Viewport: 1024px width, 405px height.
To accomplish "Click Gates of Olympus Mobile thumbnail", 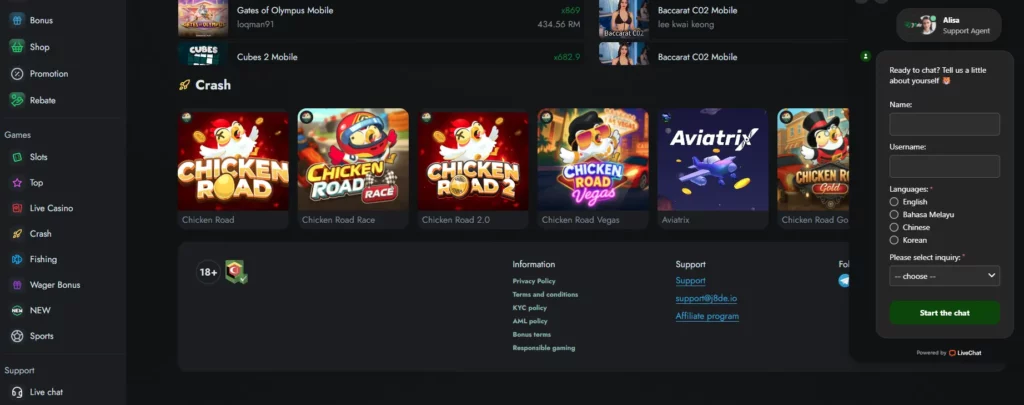I will coord(203,18).
